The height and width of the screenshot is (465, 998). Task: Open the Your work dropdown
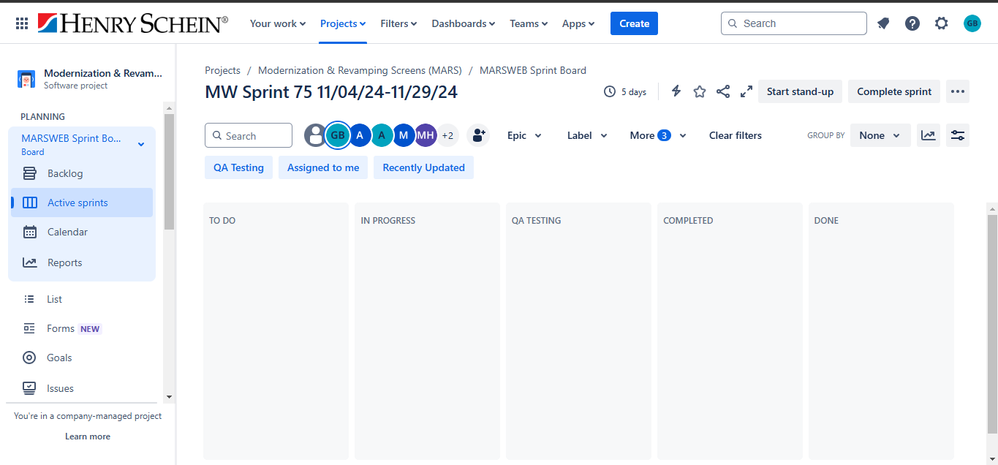[x=278, y=24]
